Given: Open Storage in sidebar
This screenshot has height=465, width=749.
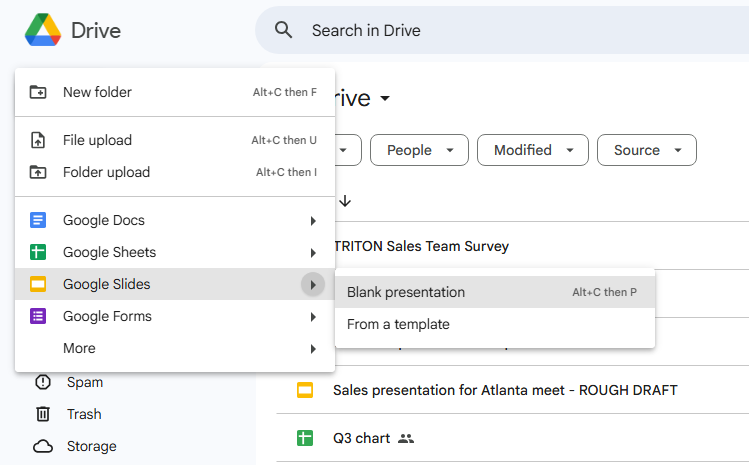Looking at the screenshot, I should tap(92, 446).
